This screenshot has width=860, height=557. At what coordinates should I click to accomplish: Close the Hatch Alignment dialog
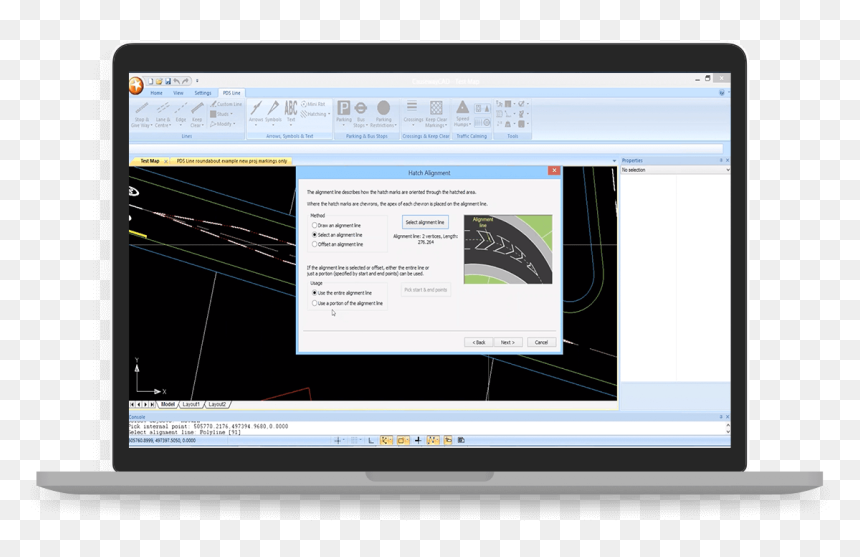click(x=554, y=171)
